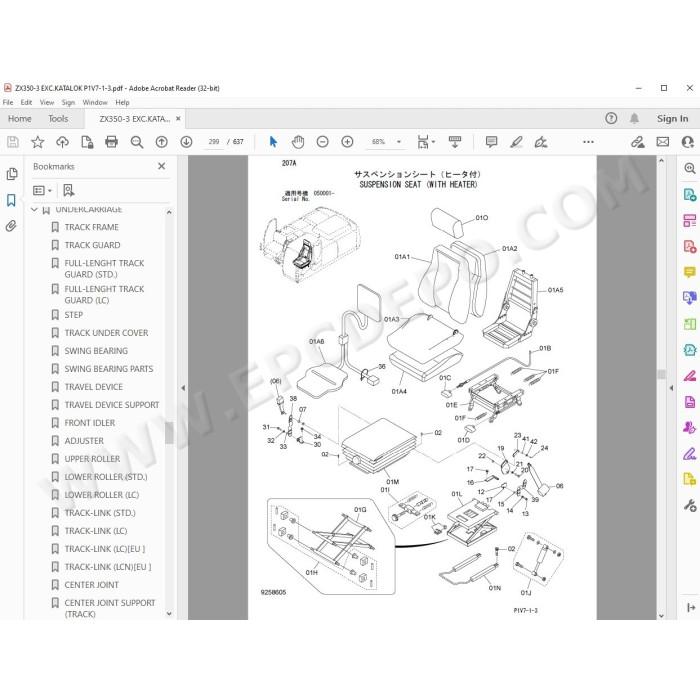
Task: Open the Help menu
Action: [122, 102]
